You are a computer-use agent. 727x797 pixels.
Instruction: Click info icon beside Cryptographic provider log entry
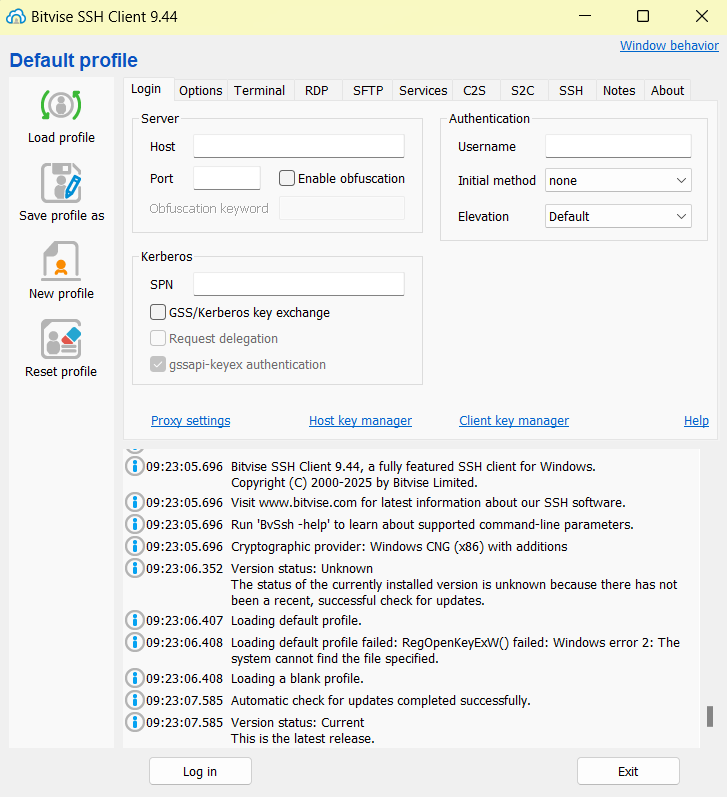tap(135, 546)
